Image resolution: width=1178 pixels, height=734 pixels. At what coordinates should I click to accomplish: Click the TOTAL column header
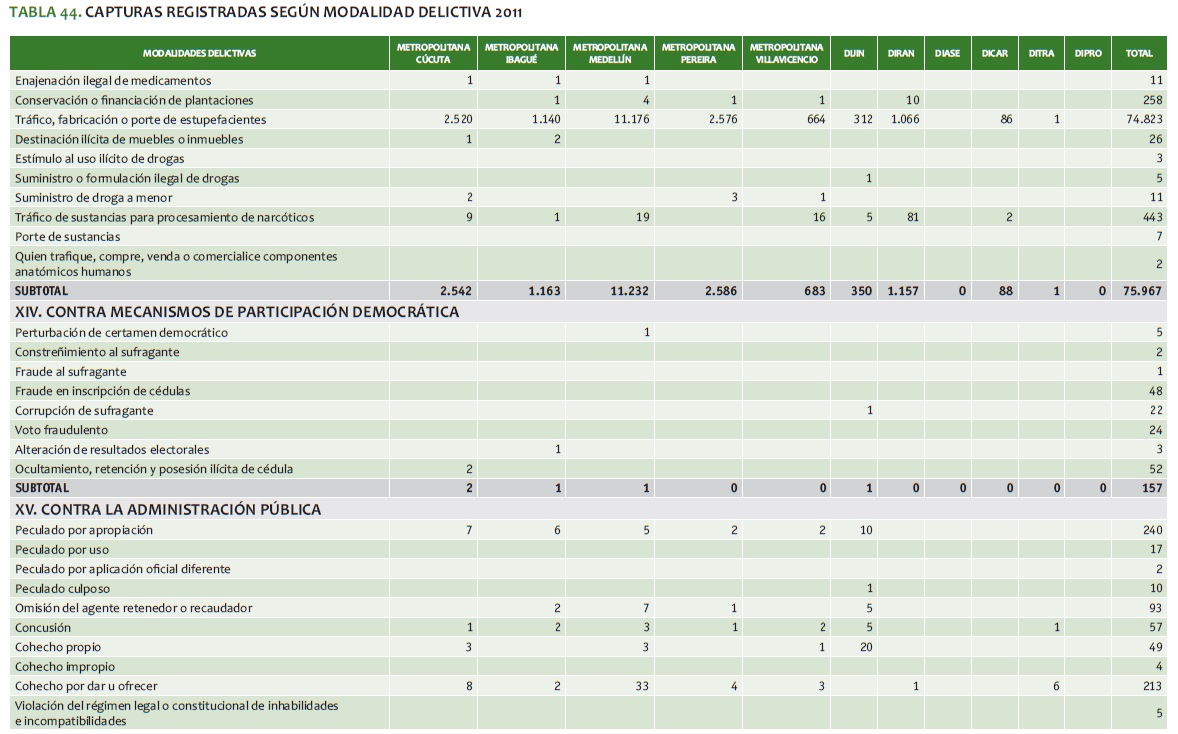pos(1138,53)
